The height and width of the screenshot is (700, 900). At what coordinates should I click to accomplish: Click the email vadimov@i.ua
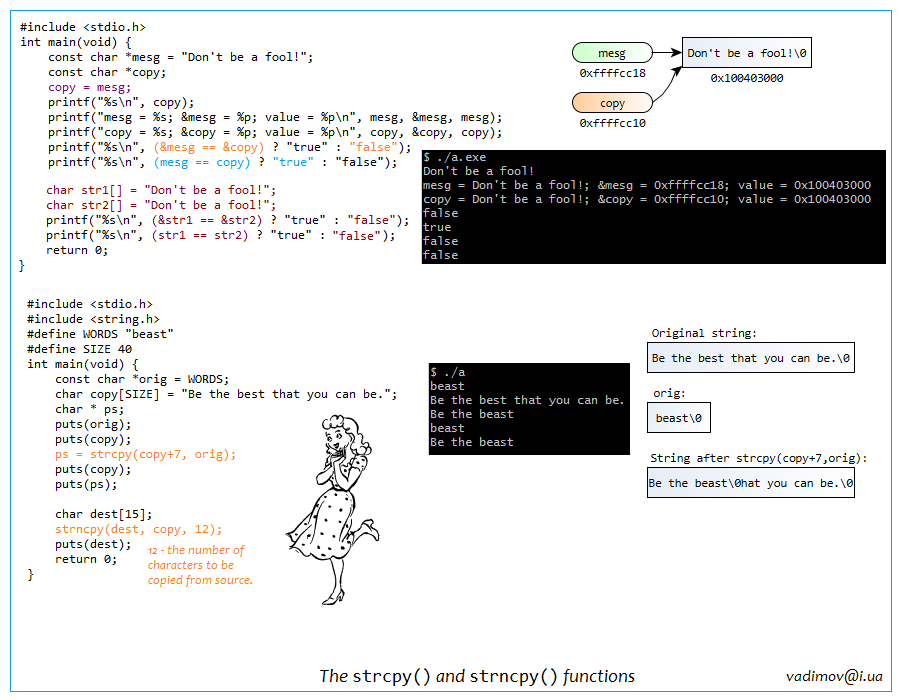tap(834, 676)
